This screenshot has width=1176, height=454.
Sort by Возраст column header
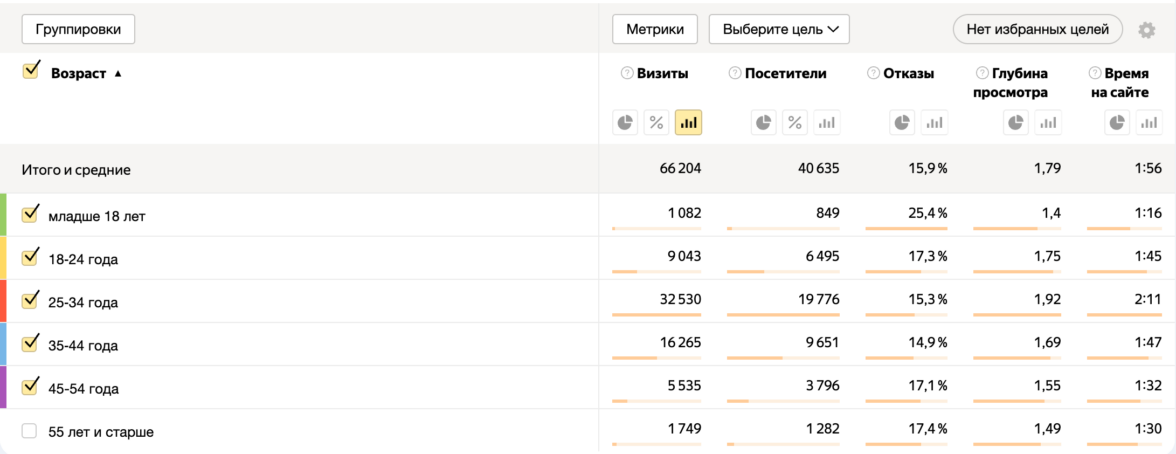coord(78,73)
